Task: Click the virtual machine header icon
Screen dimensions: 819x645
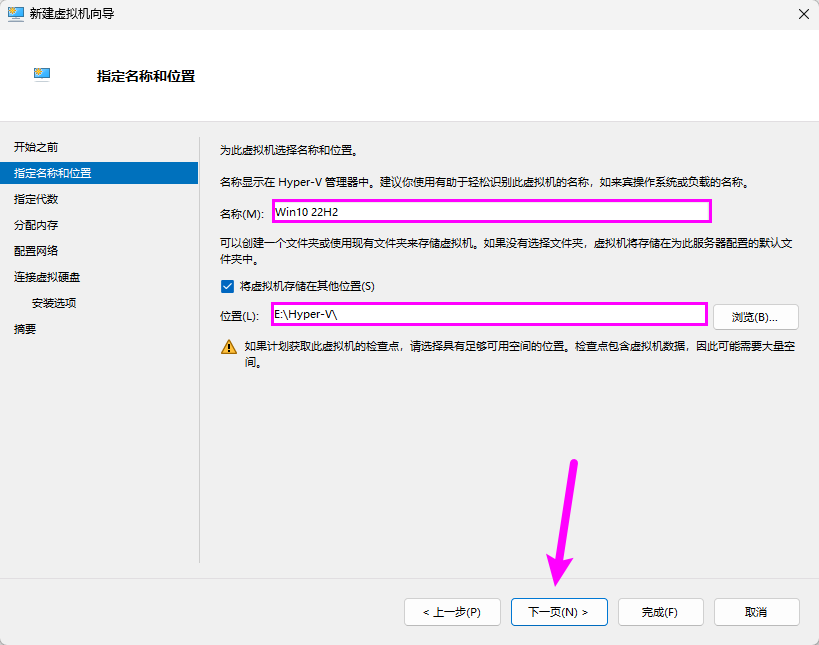Action: [42, 74]
